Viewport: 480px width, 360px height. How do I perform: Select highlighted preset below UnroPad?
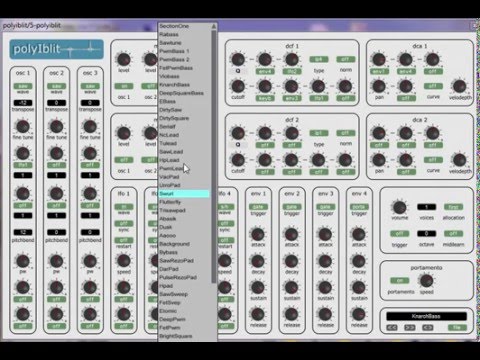click(184, 194)
